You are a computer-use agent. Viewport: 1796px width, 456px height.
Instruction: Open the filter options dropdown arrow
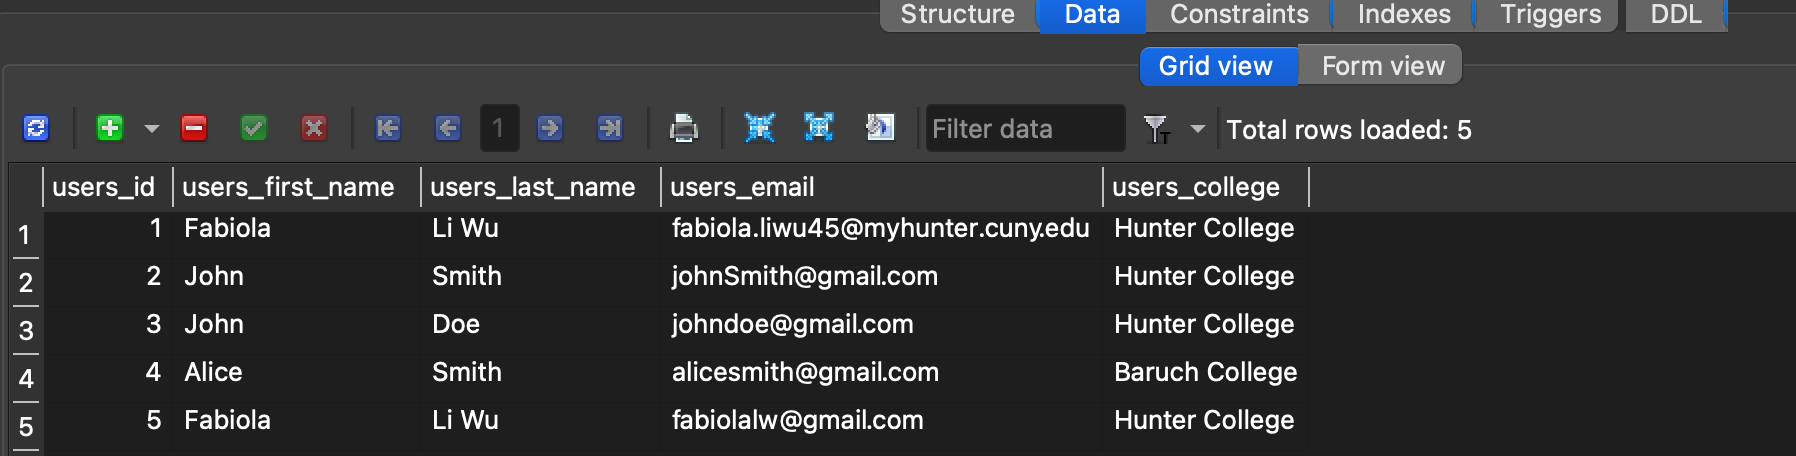(1198, 129)
